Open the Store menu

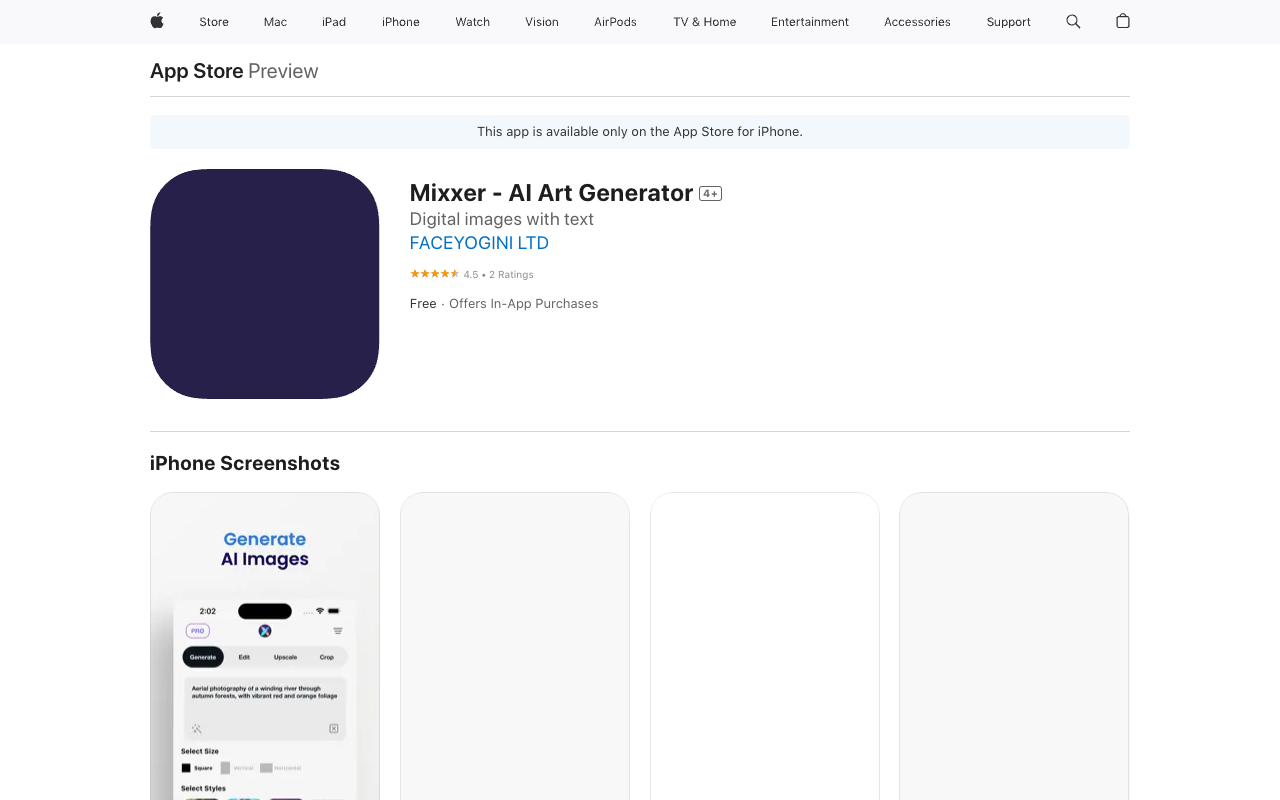pos(214,22)
